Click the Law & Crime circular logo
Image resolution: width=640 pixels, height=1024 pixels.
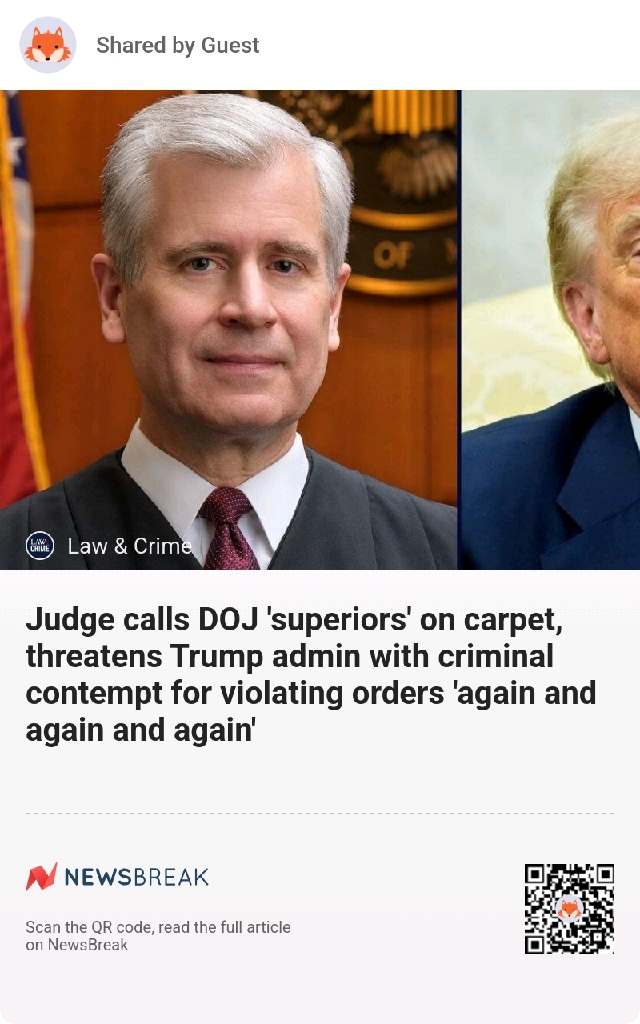tap(40, 545)
